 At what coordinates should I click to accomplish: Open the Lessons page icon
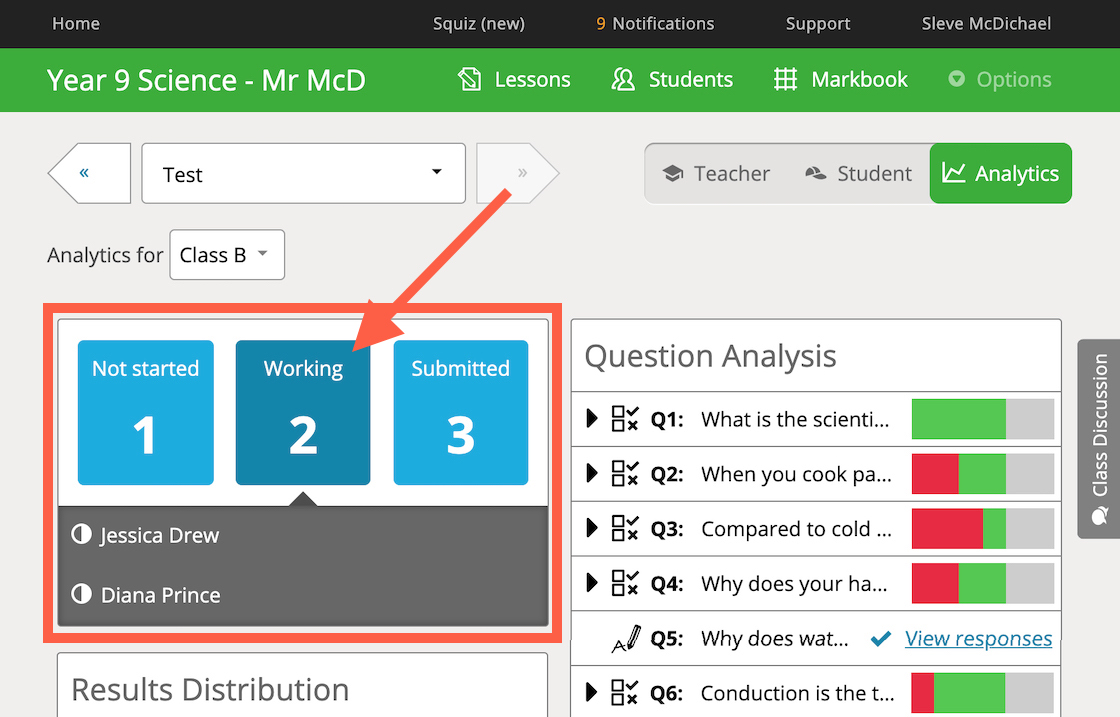coord(469,79)
